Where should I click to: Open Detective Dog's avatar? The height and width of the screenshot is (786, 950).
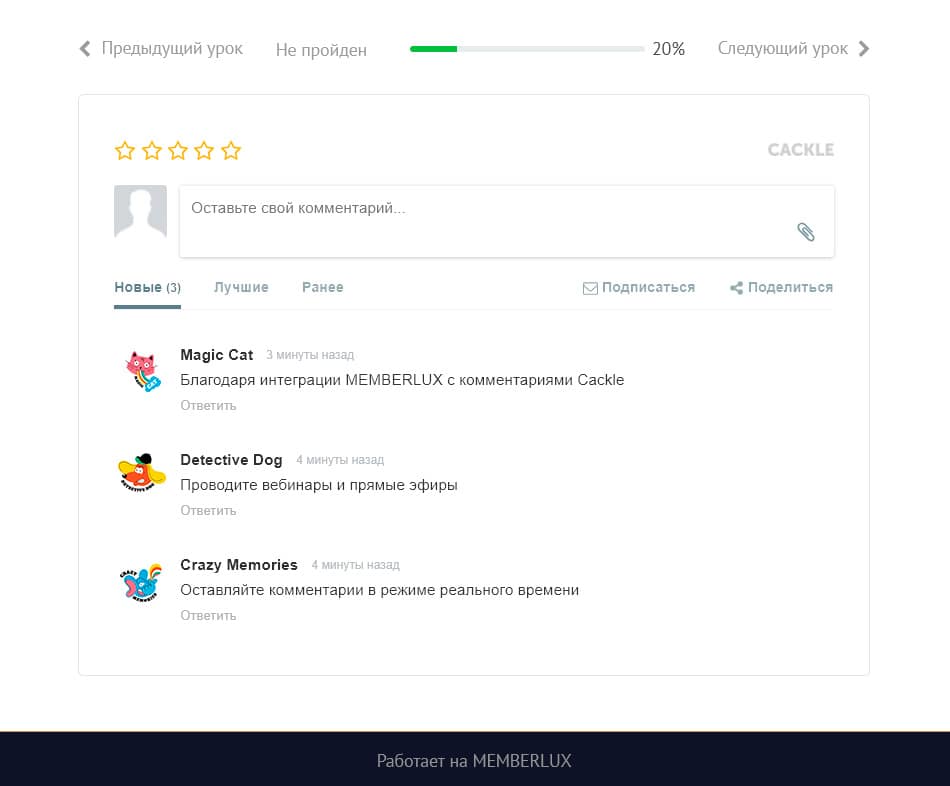coord(141,473)
